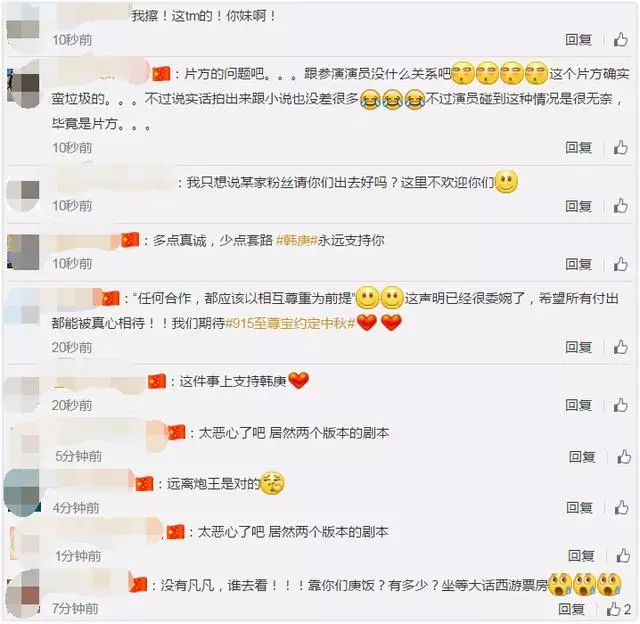Viewport: 640px width, 624px height.
Task: Reply to the comment "多点真诚，少点套路"
Action: [578, 264]
